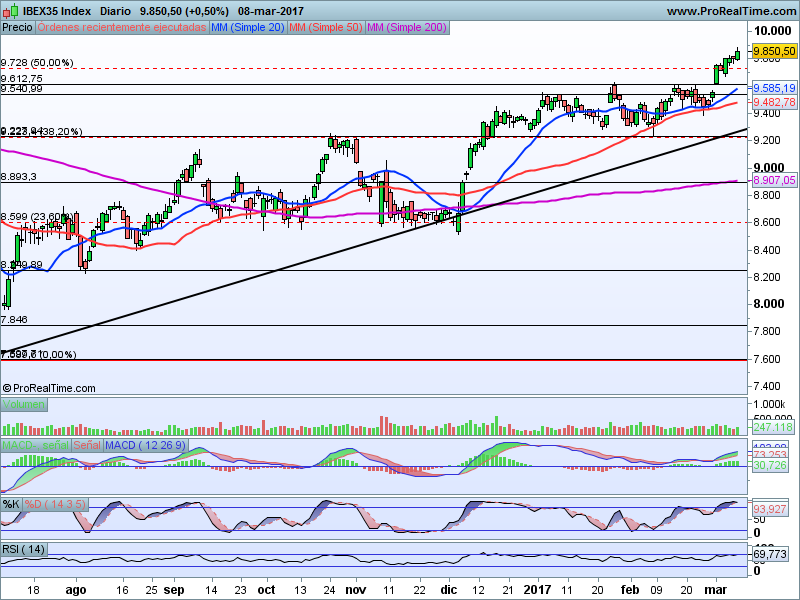The image size is (800, 600).
Task: Click the IBEX35 Index title text
Action: (57, 11)
